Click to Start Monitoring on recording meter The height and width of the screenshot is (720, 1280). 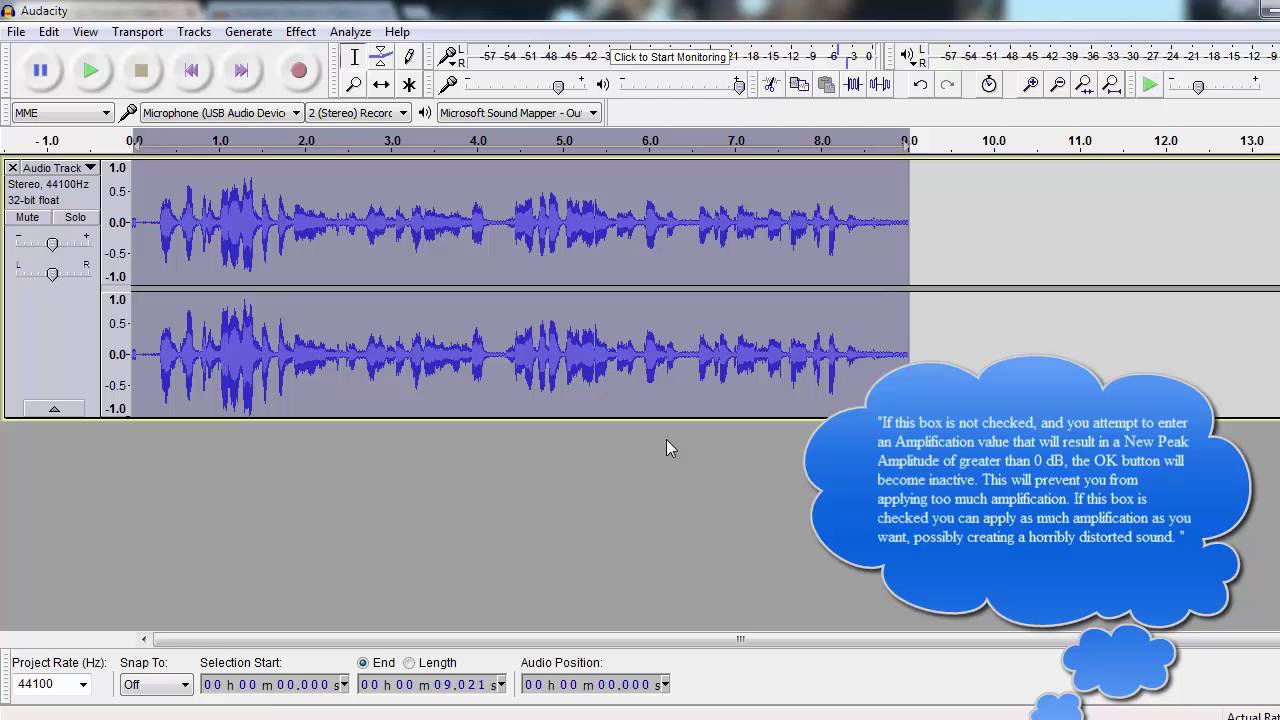(669, 57)
